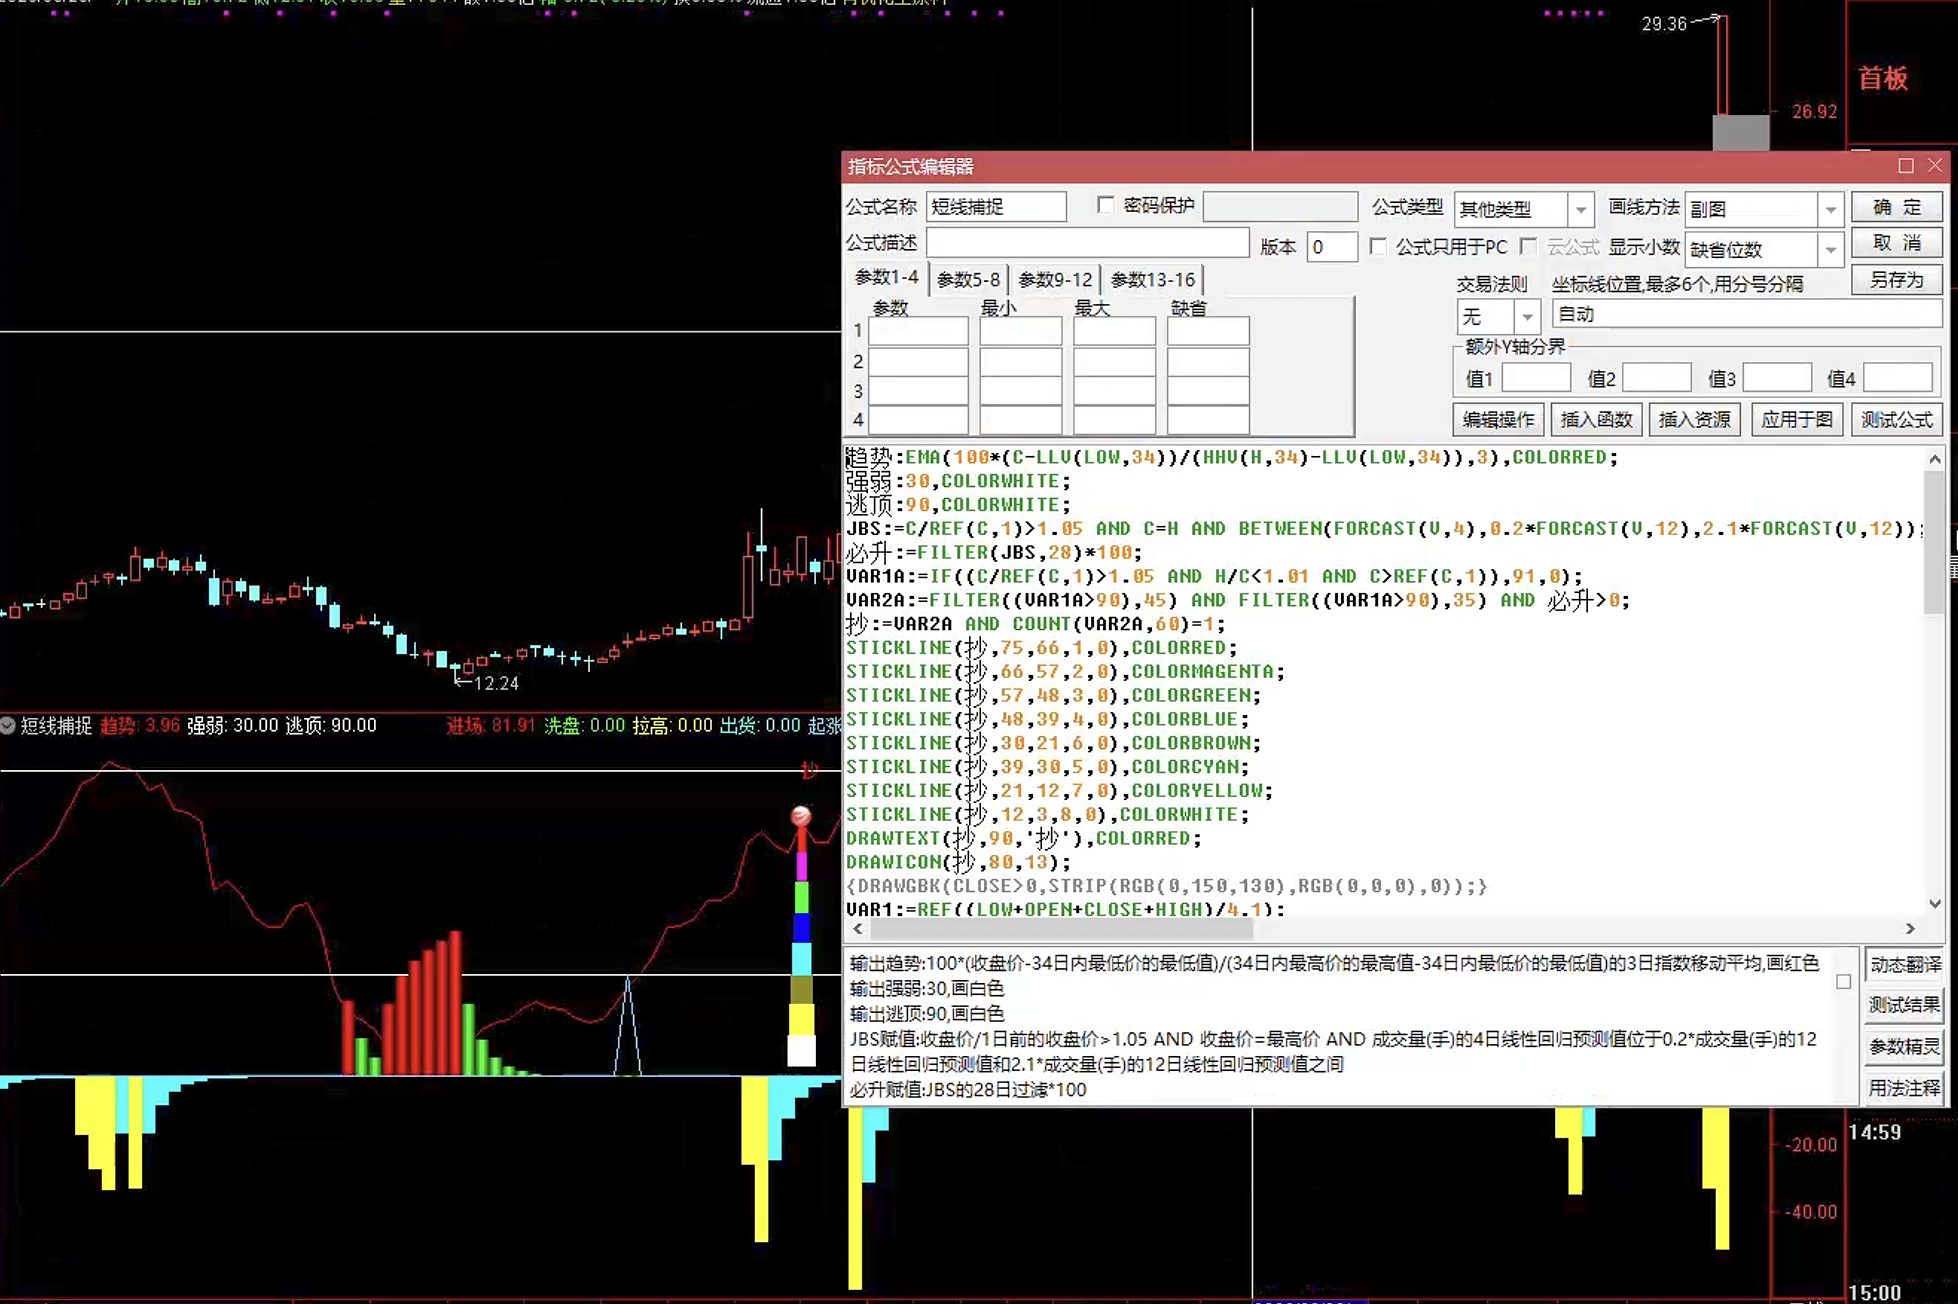
Task: Click 应用于图 button
Action: click(1797, 419)
